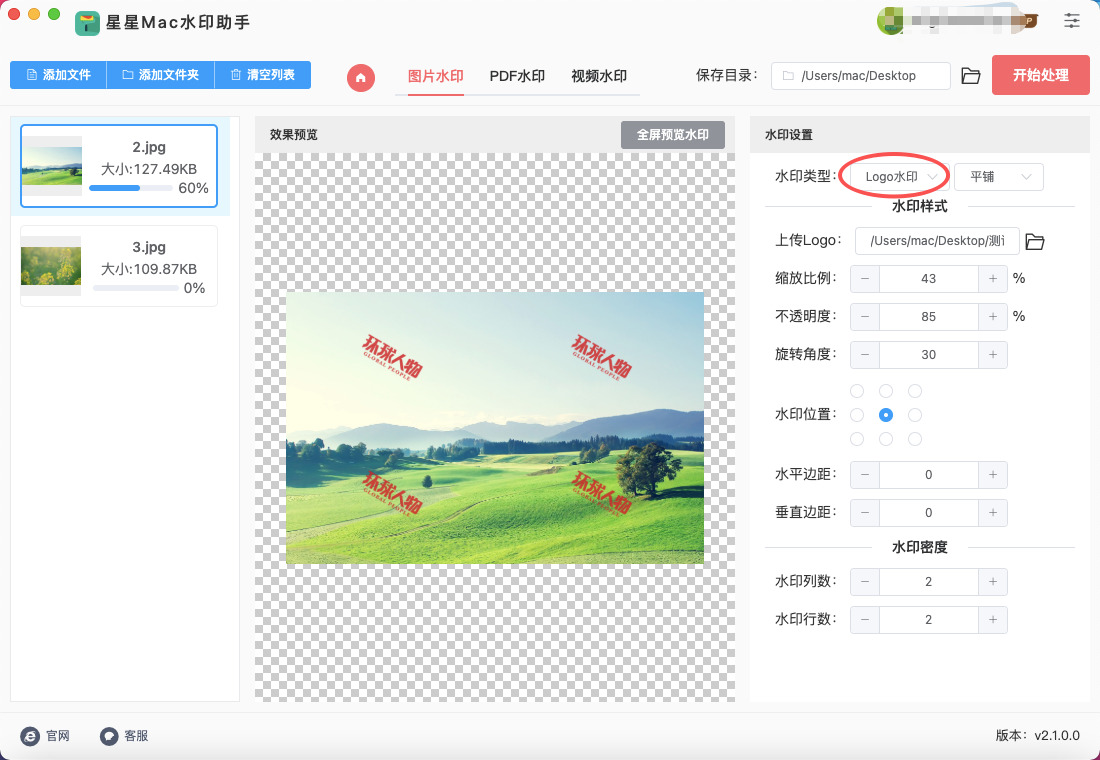Select the 3.jpg thumbnail in file list
The width and height of the screenshot is (1100, 760).
click(x=51, y=265)
